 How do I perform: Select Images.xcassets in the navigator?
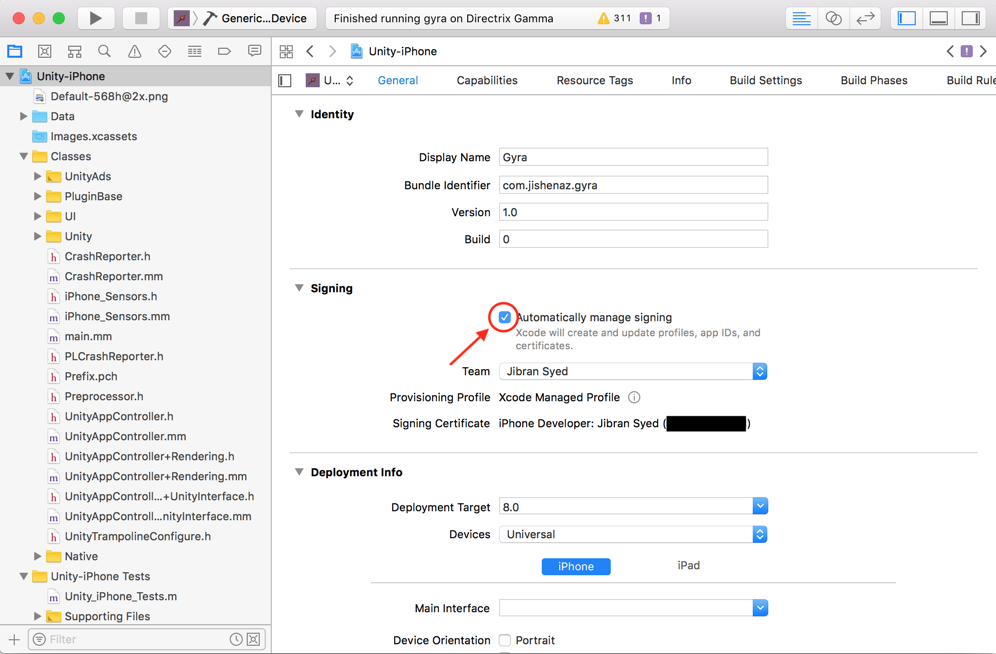coord(135,137)
